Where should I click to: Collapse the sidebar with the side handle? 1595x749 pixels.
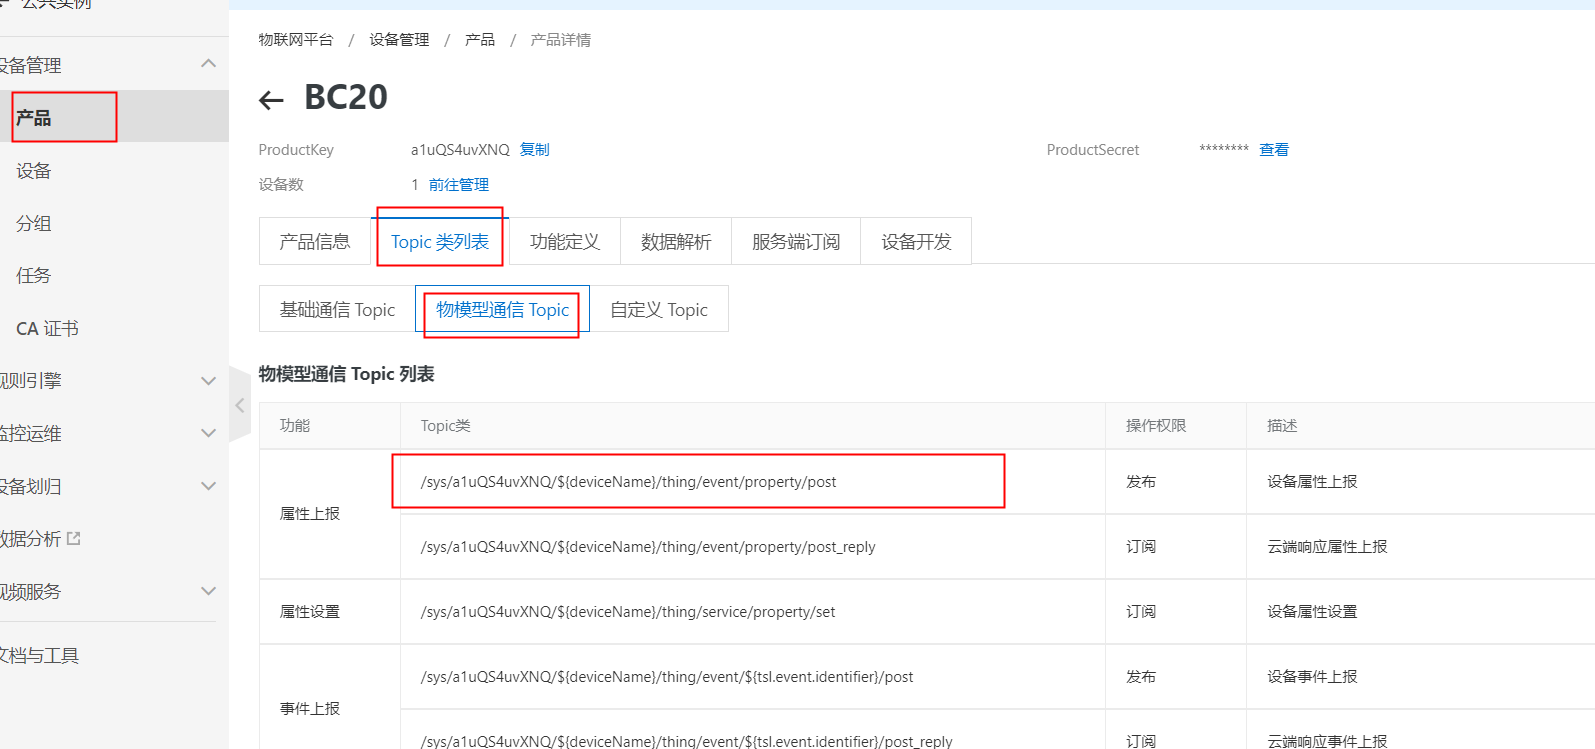pyautogui.click(x=240, y=405)
